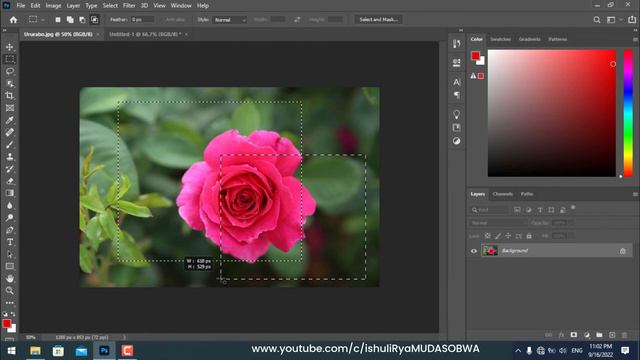This screenshot has width=640, height=360.
Task: Create a new group folder in Layers footer
Action: [599, 335]
